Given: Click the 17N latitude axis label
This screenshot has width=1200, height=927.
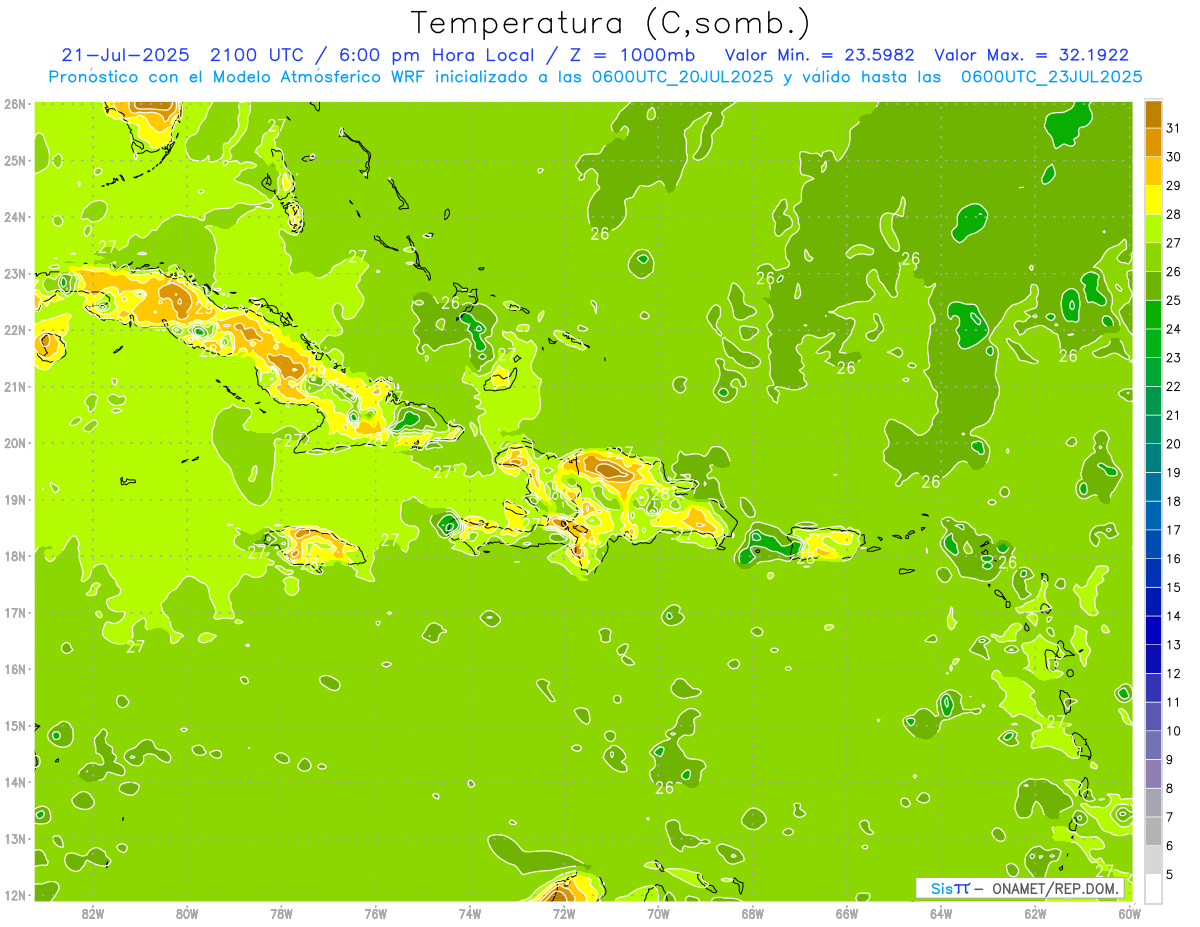Looking at the screenshot, I should point(15,613).
